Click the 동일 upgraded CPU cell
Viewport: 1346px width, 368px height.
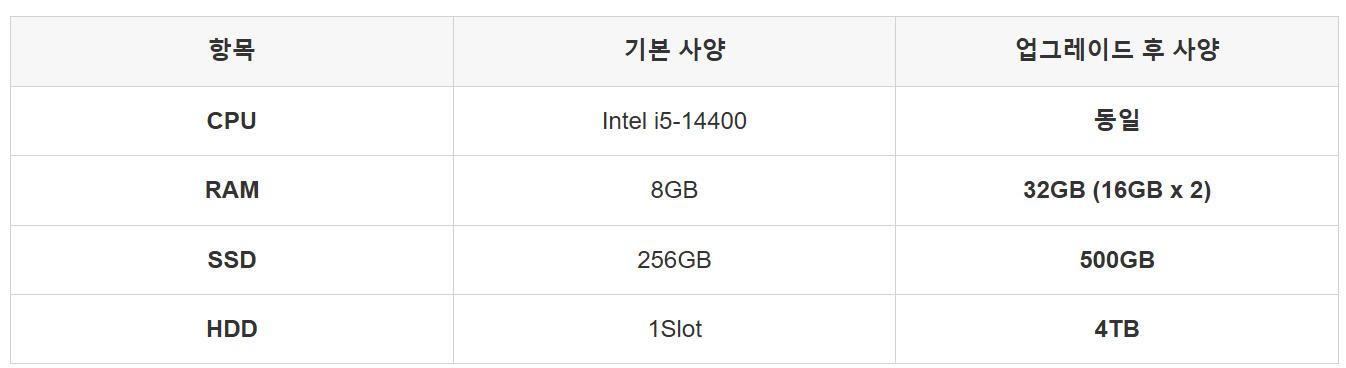[x=1116, y=121]
